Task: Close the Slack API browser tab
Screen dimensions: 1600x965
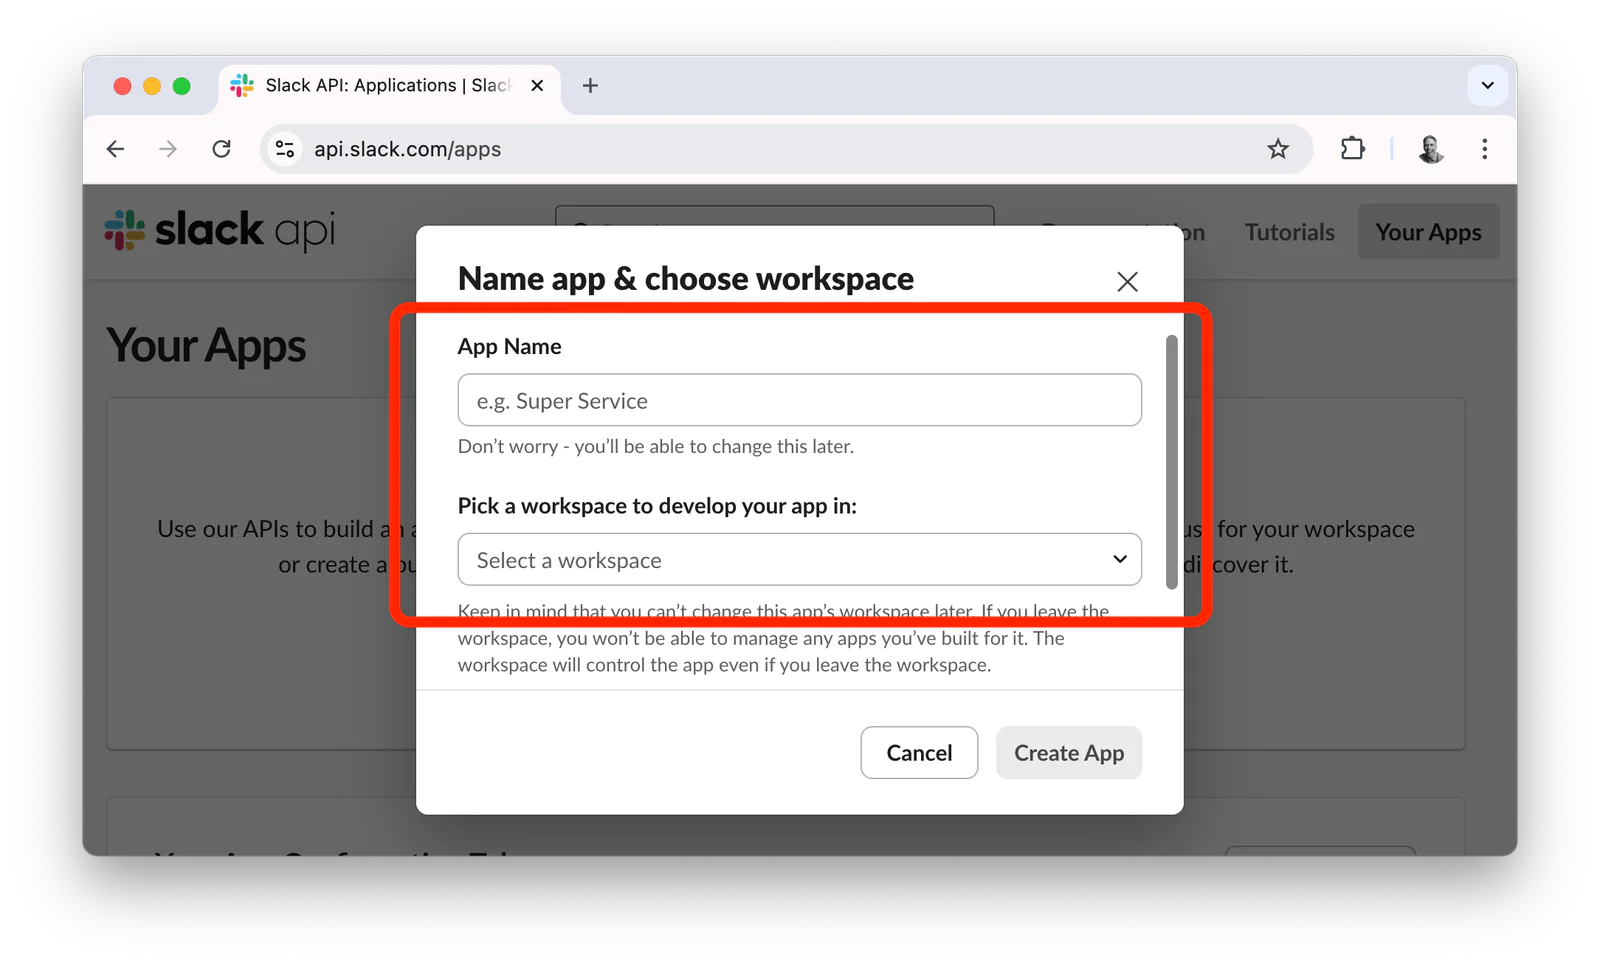Action: point(537,86)
